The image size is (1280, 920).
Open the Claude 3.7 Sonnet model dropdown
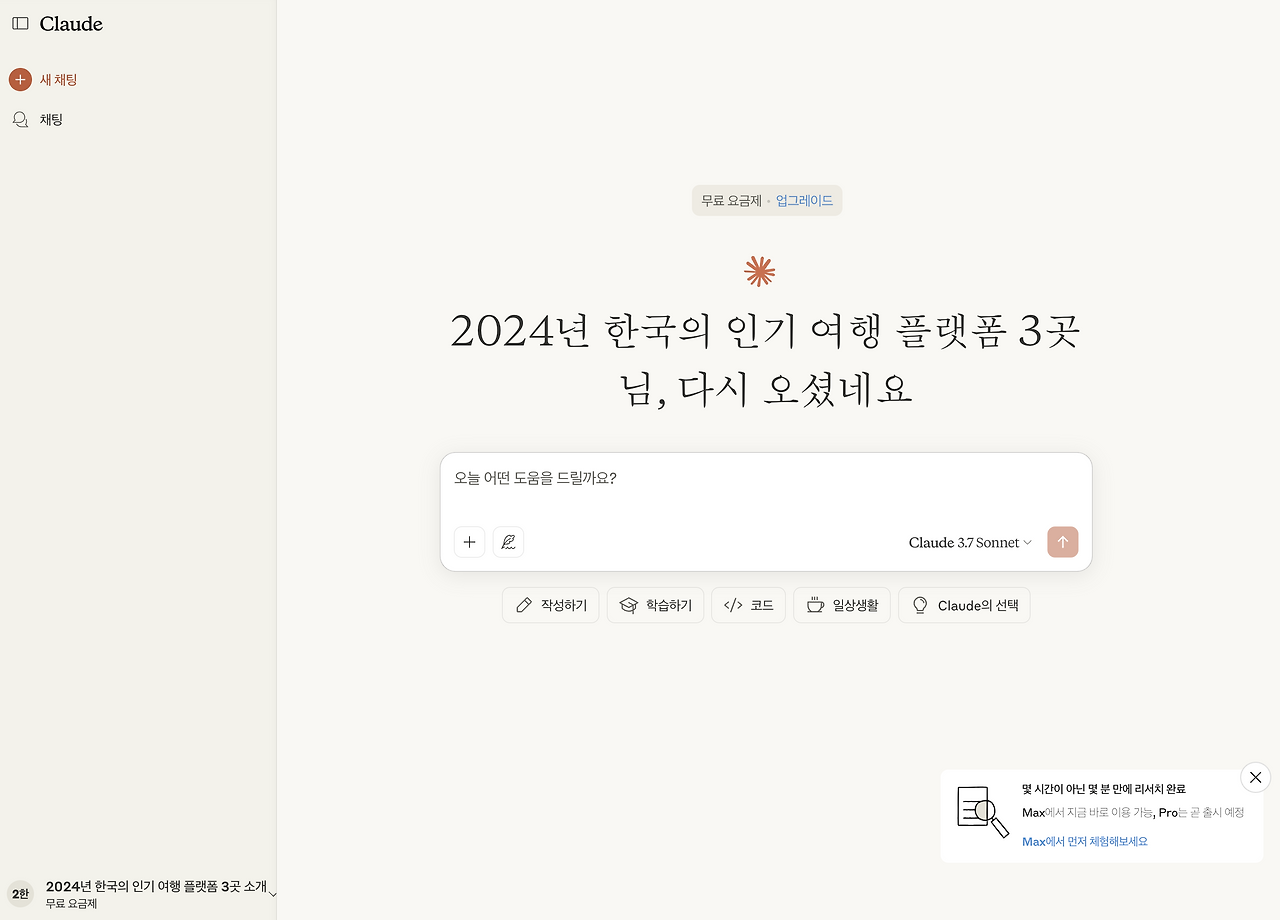(969, 542)
